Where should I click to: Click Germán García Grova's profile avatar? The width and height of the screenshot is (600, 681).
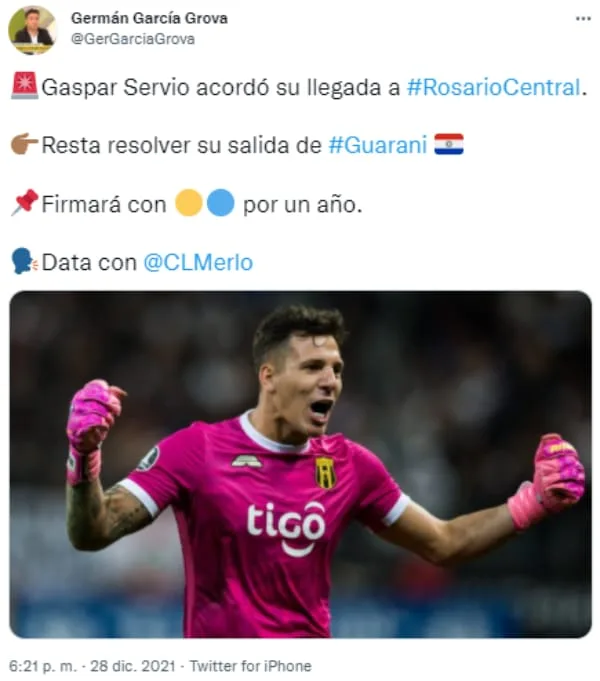pos(32,30)
